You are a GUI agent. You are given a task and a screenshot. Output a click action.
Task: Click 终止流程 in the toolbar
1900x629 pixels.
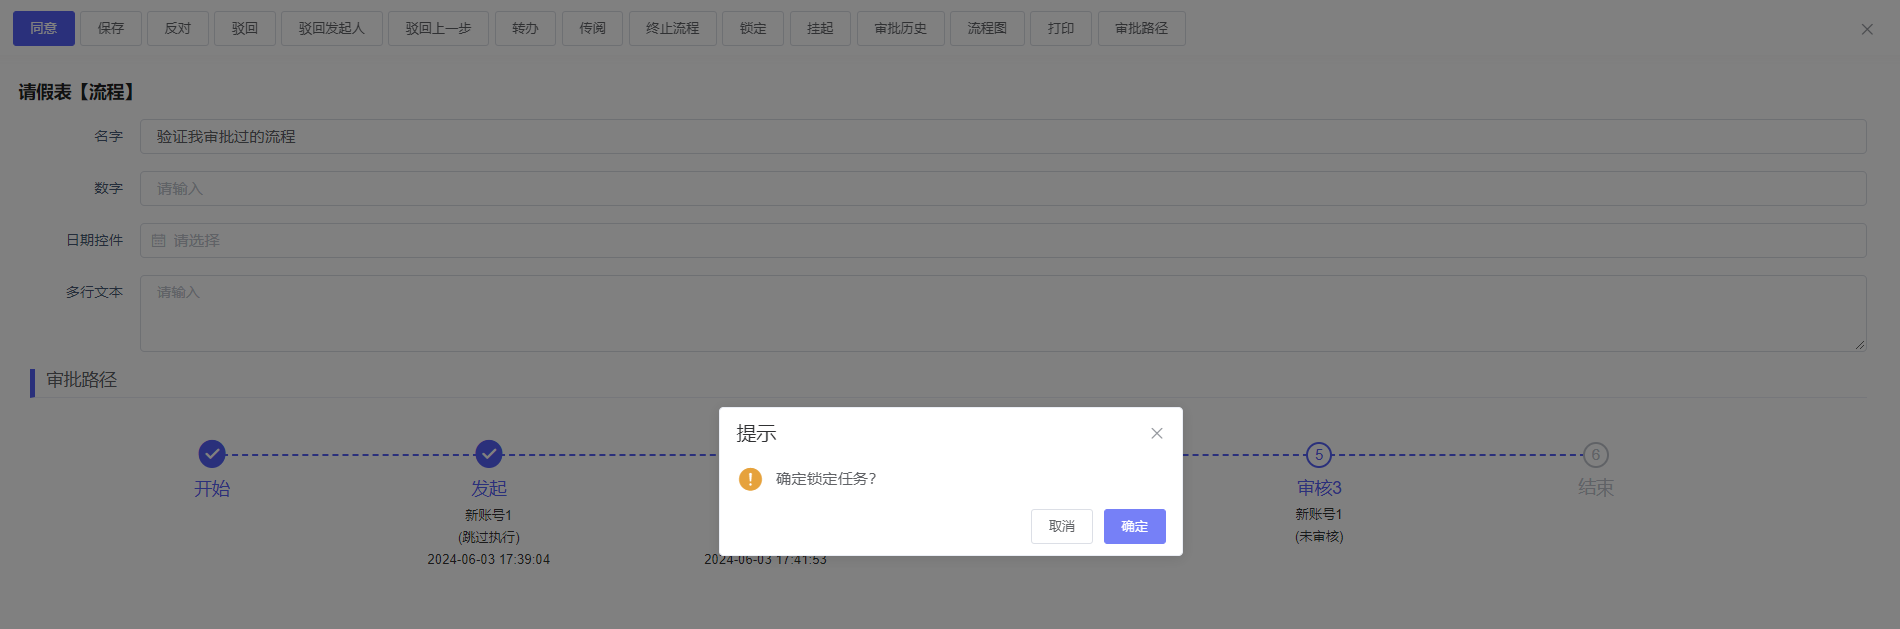click(672, 28)
